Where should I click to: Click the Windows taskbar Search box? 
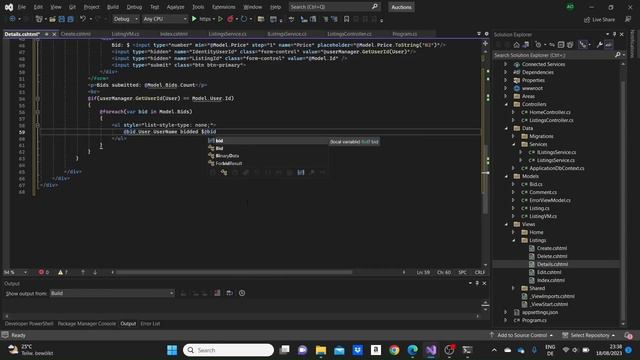pos(228,350)
